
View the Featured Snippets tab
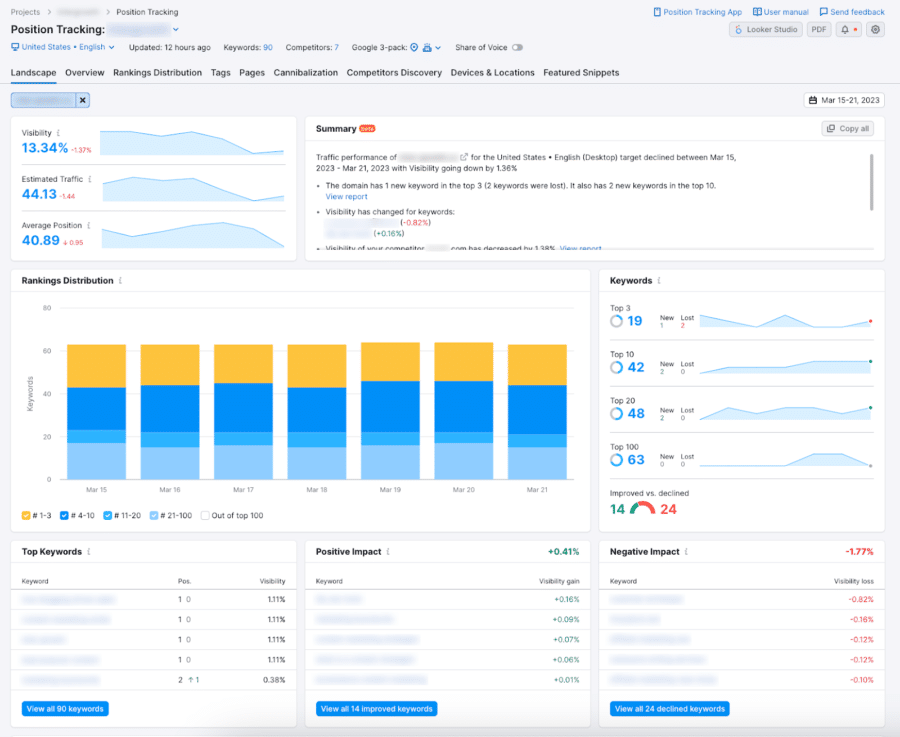[581, 73]
